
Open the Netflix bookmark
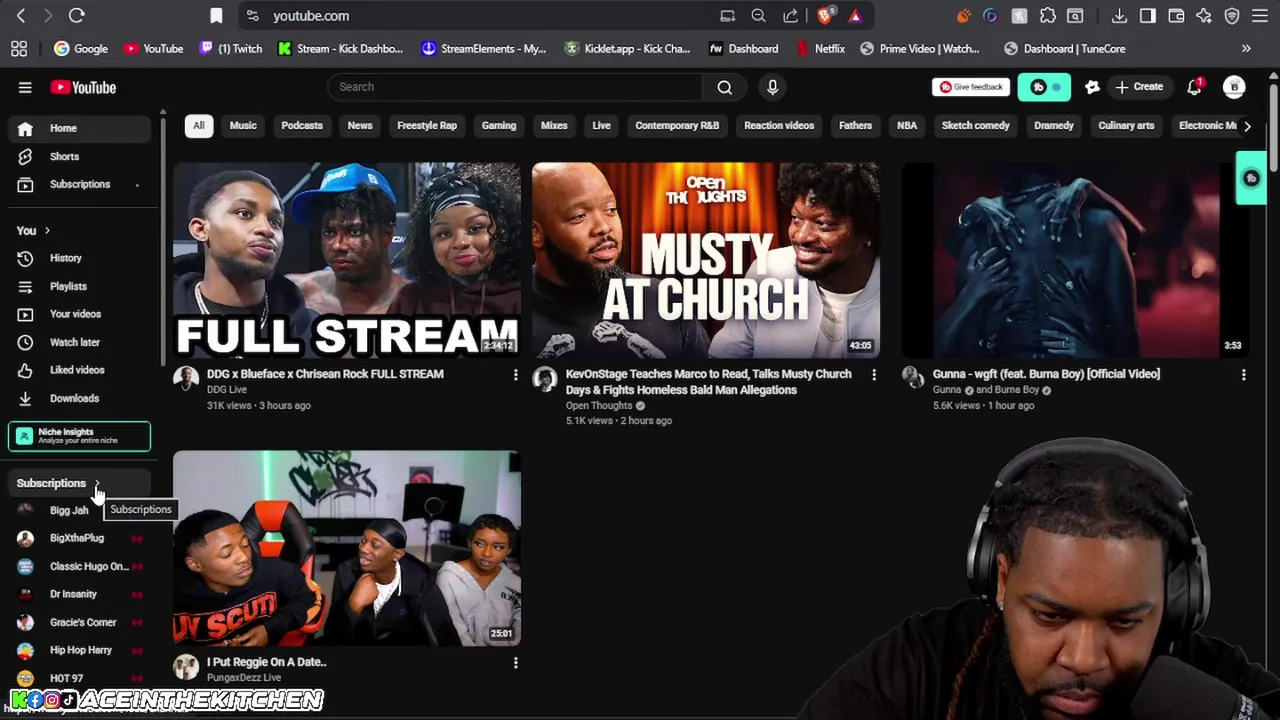[821, 49]
